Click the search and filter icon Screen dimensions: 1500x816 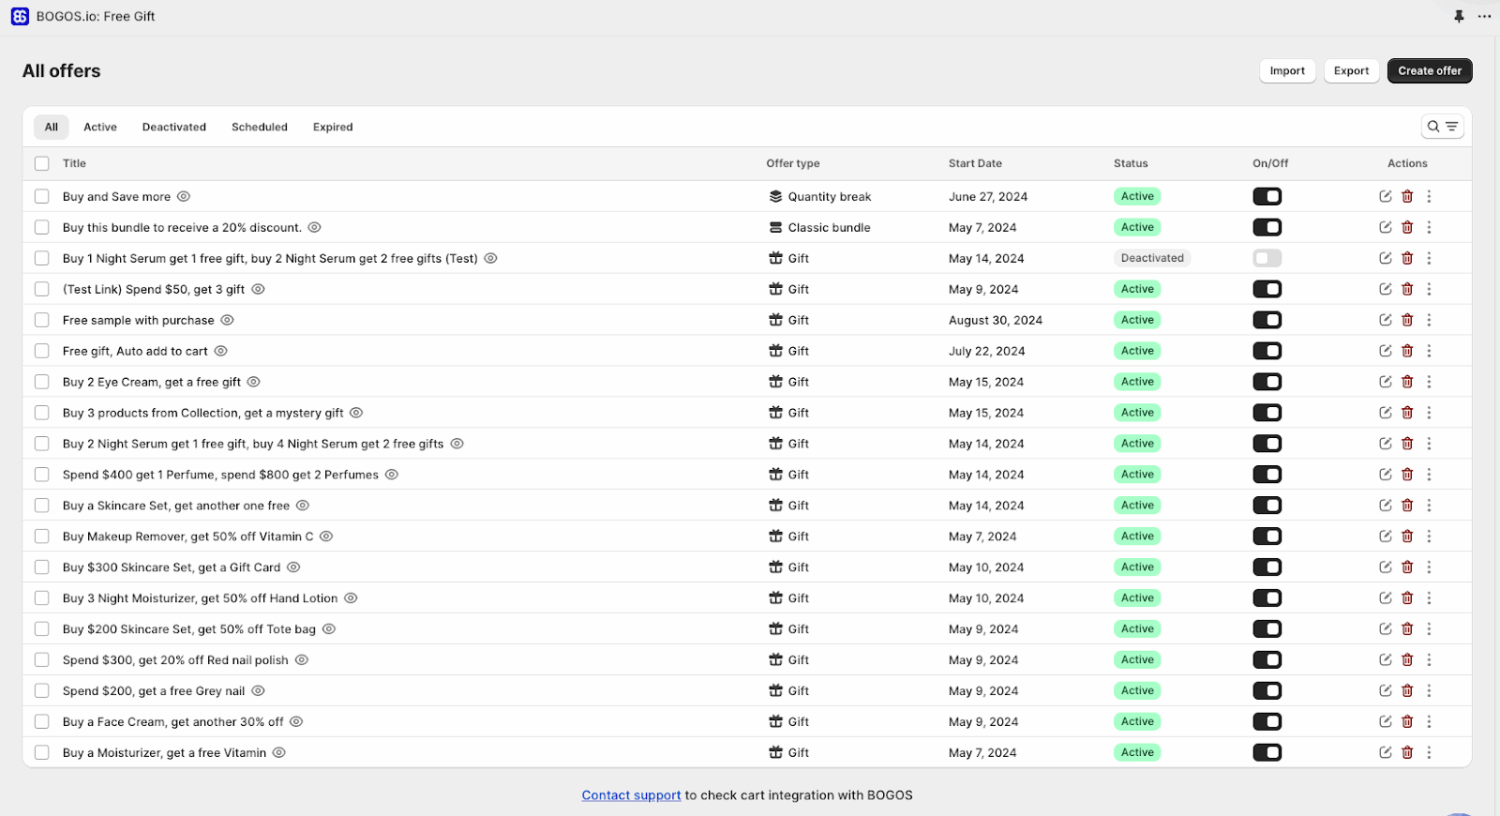click(x=1442, y=127)
